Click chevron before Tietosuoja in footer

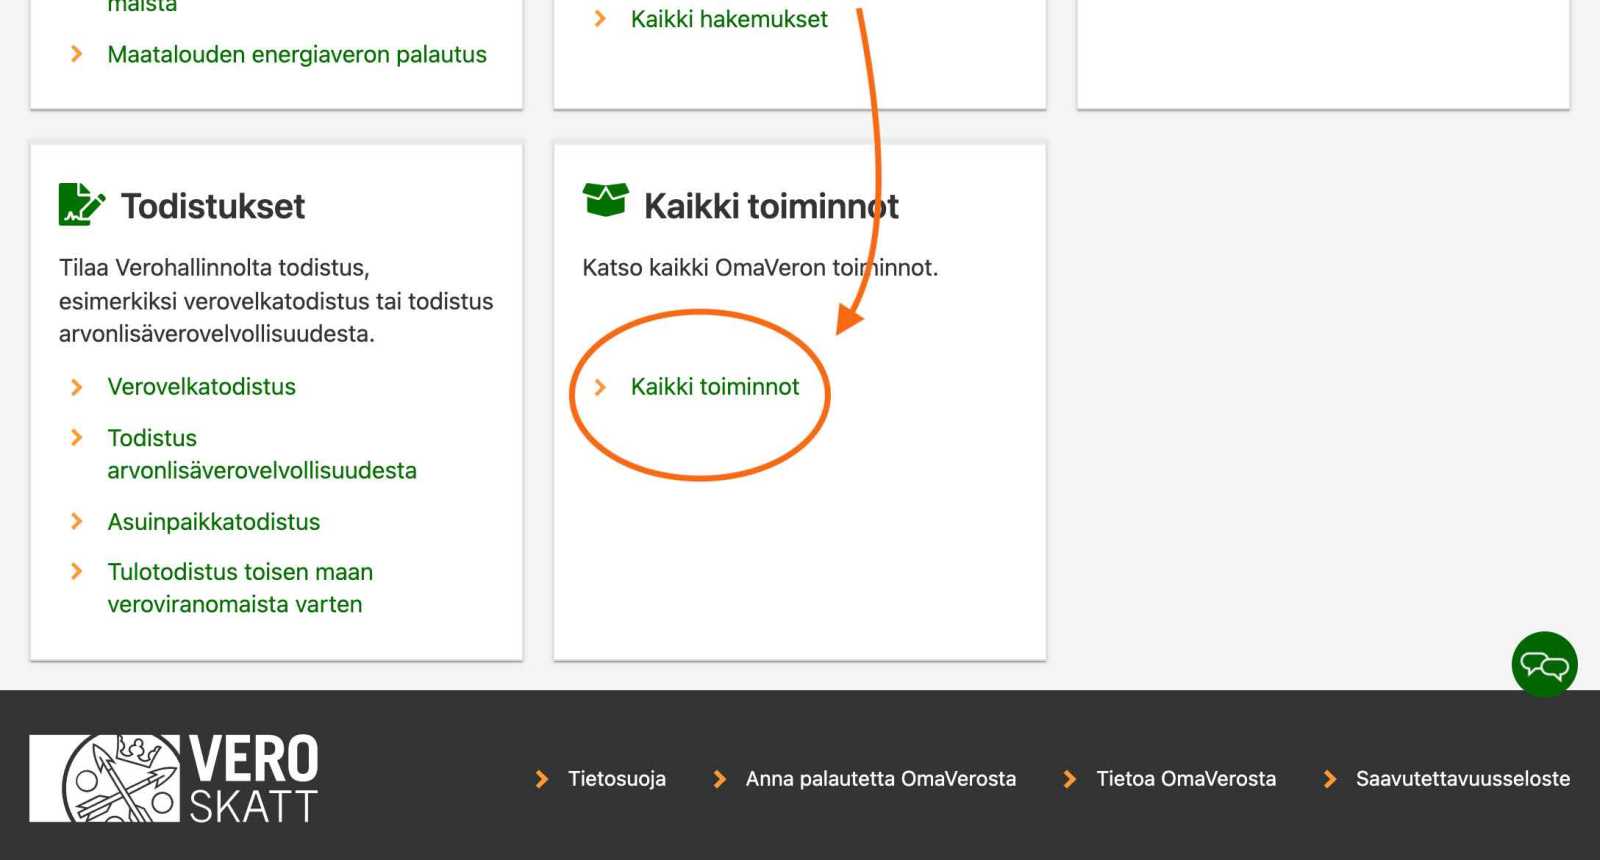coord(542,779)
